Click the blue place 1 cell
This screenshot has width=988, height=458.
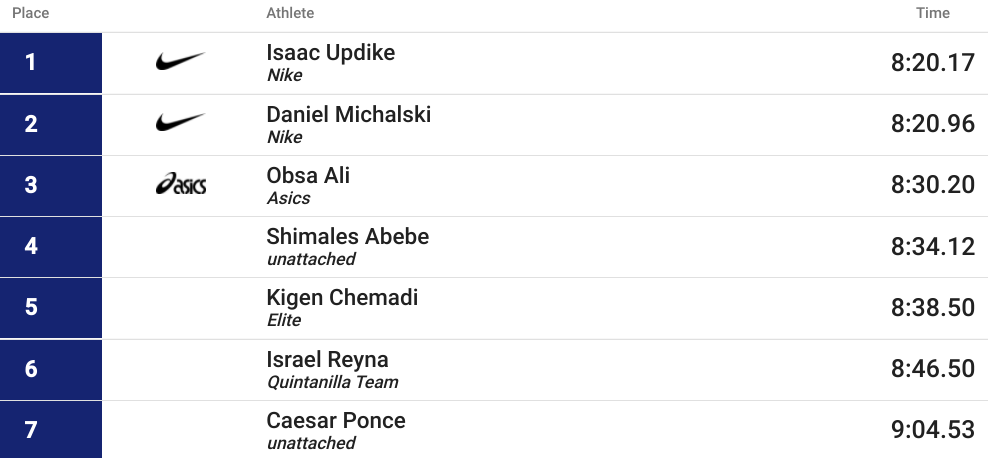click(51, 62)
